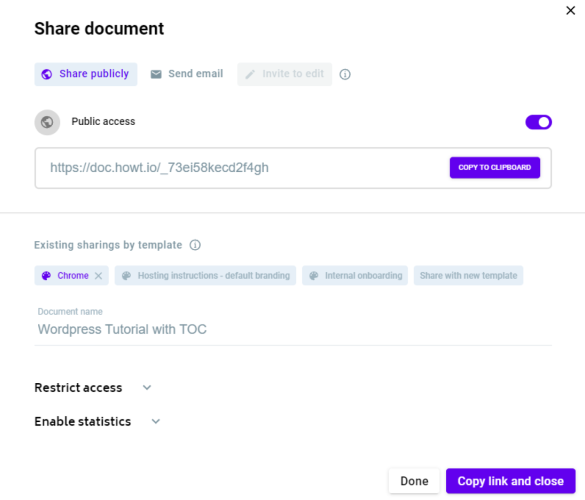Click the palette icon on Hosting instructions chip
Viewport: 585px width, 500px height.
click(x=126, y=275)
